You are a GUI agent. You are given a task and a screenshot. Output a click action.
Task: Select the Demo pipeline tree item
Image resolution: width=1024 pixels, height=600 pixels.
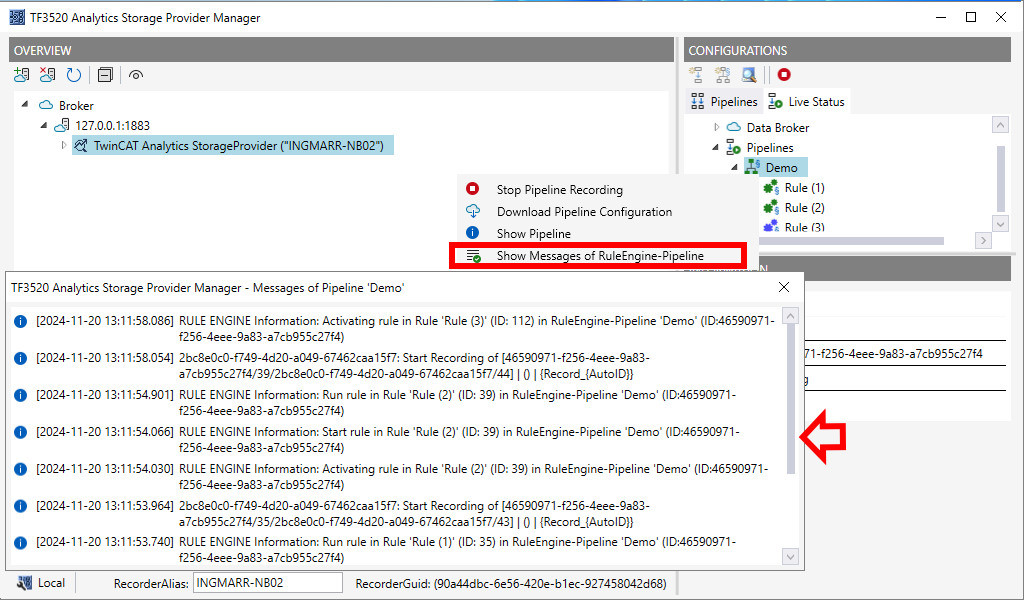tap(776, 168)
